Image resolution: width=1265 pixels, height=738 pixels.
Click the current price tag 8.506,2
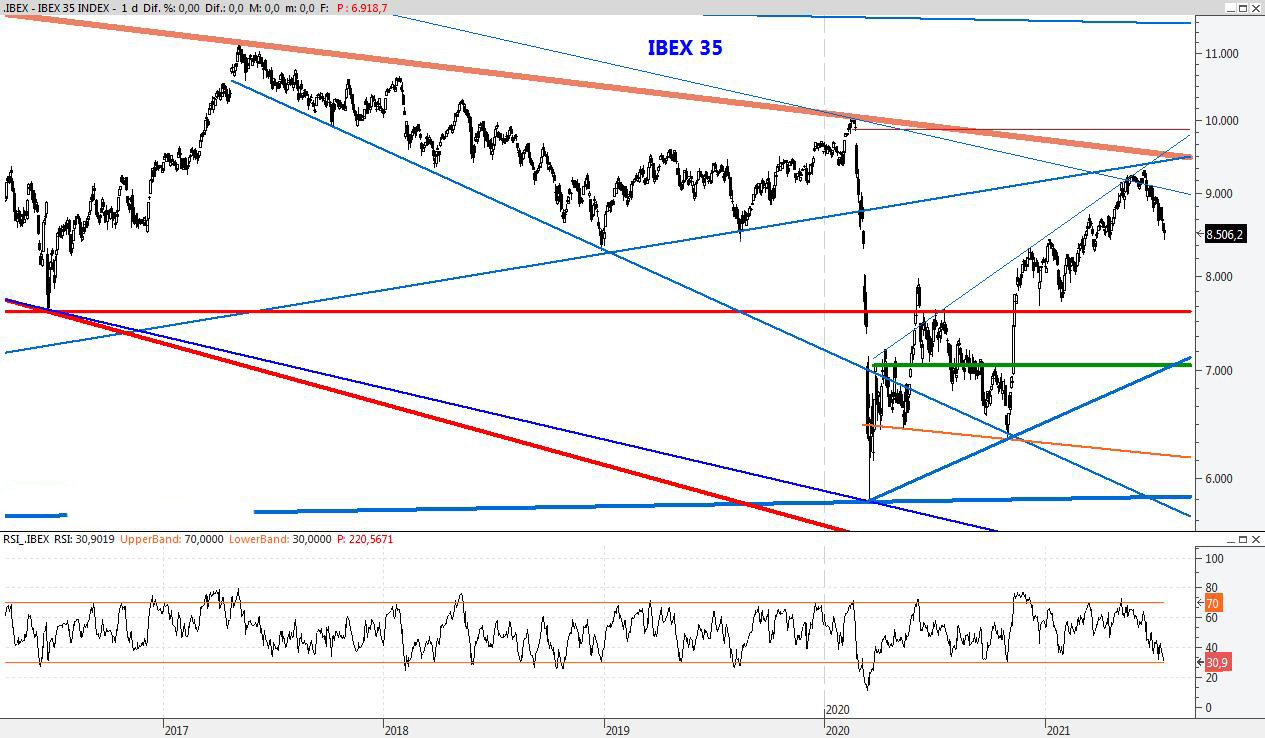[x=1224, y=235]
